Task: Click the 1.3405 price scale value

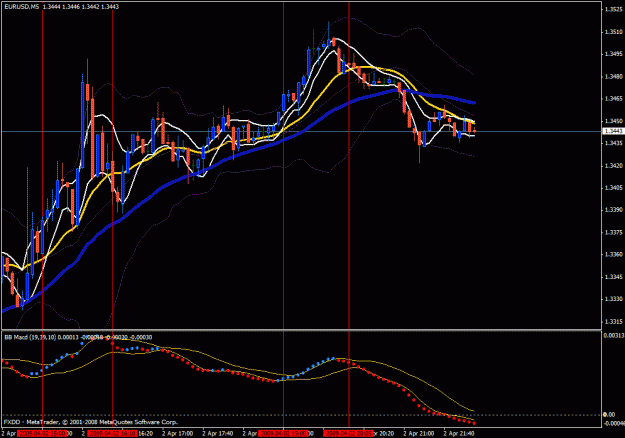Action: pos(614,187)
